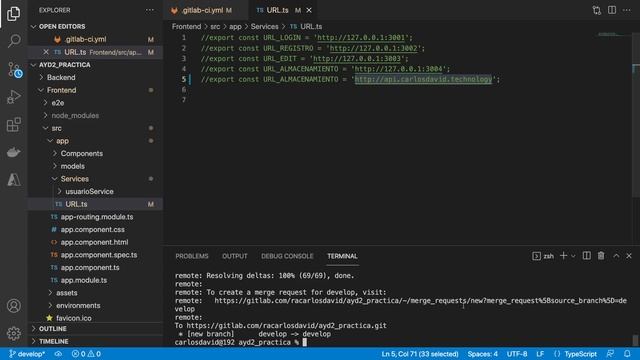Add a new terminal
The image size is (640, 360).
pos(563,256)
